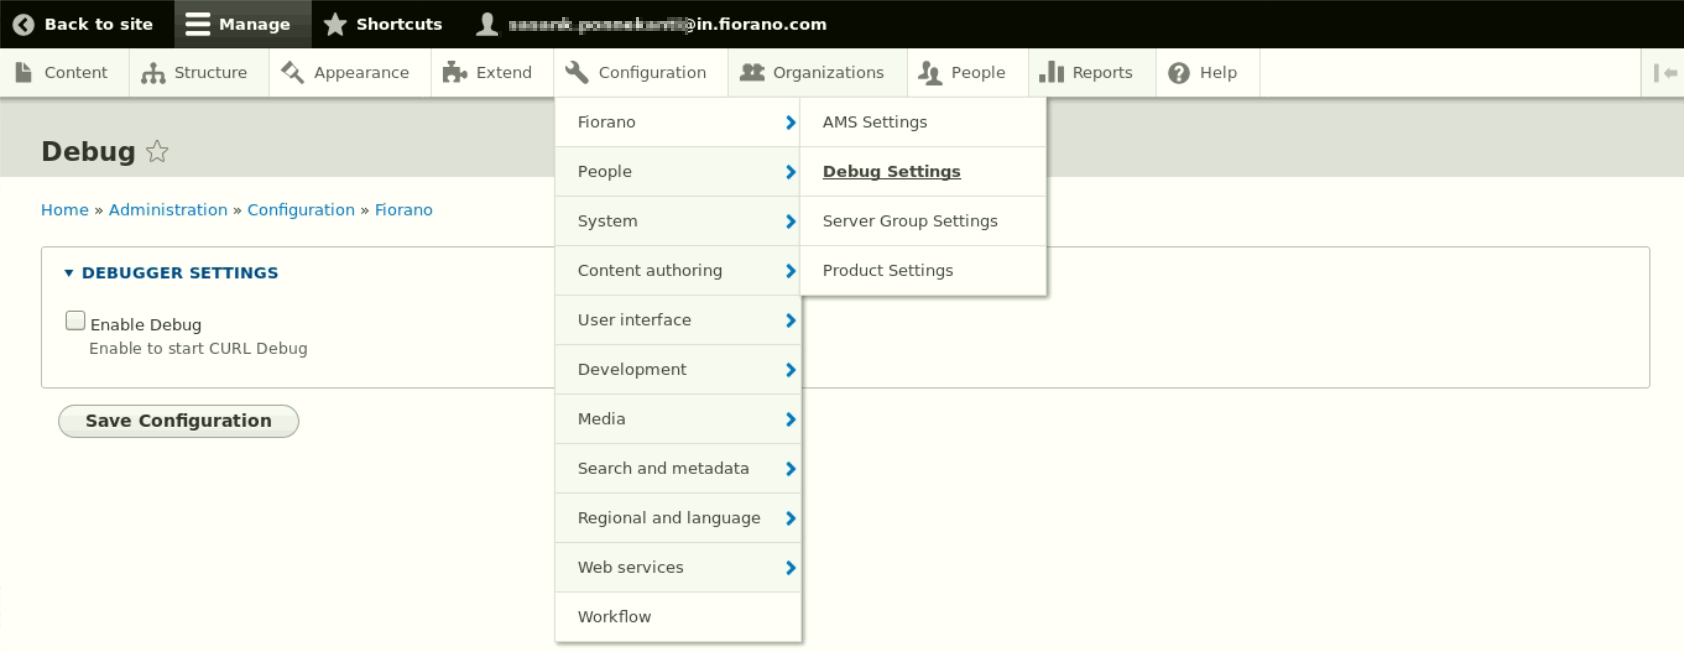Screen dimensions: 1684x652
Task: Expand the Web services submenu arrow
Action: pos(790,568)
